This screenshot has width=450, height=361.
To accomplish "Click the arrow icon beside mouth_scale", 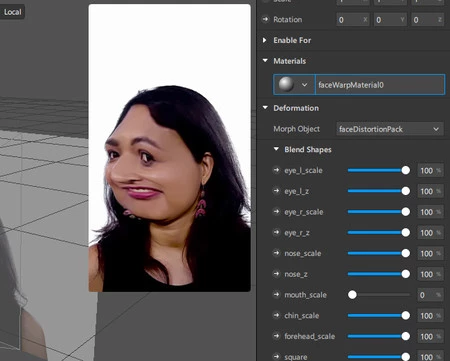I will [x=276, y=294].
